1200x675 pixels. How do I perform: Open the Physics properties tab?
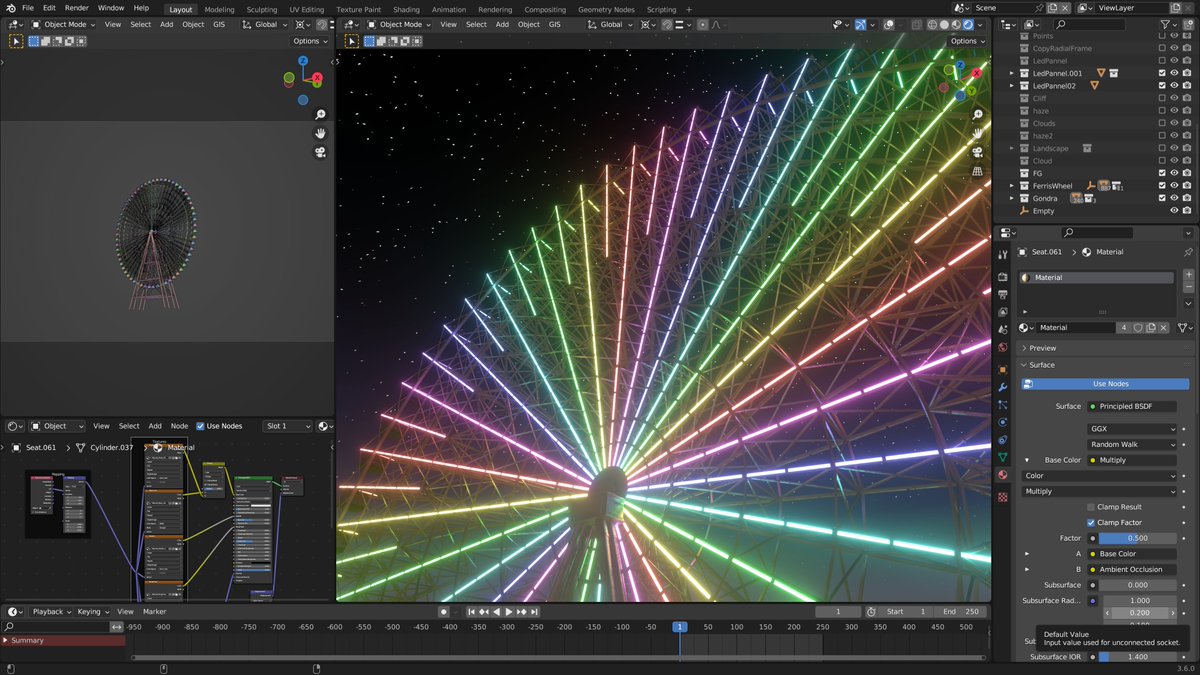pos(1002,422)
